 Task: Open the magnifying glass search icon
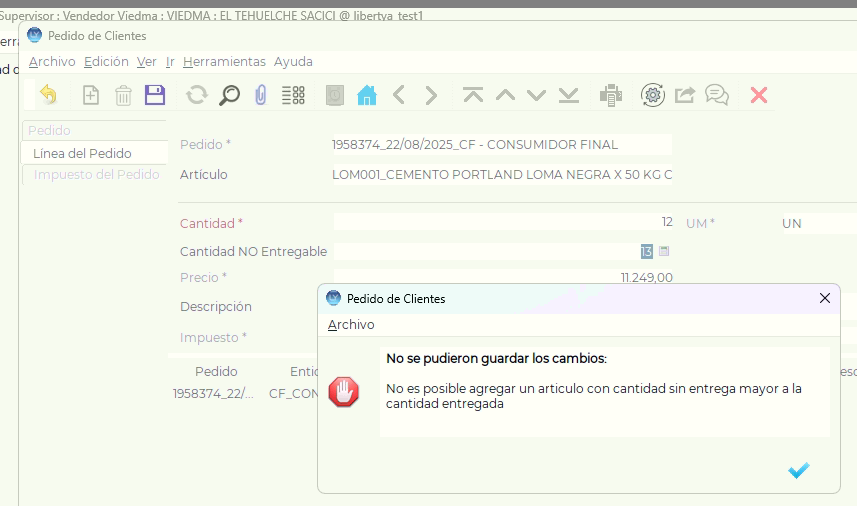click(x=230, y=95)
